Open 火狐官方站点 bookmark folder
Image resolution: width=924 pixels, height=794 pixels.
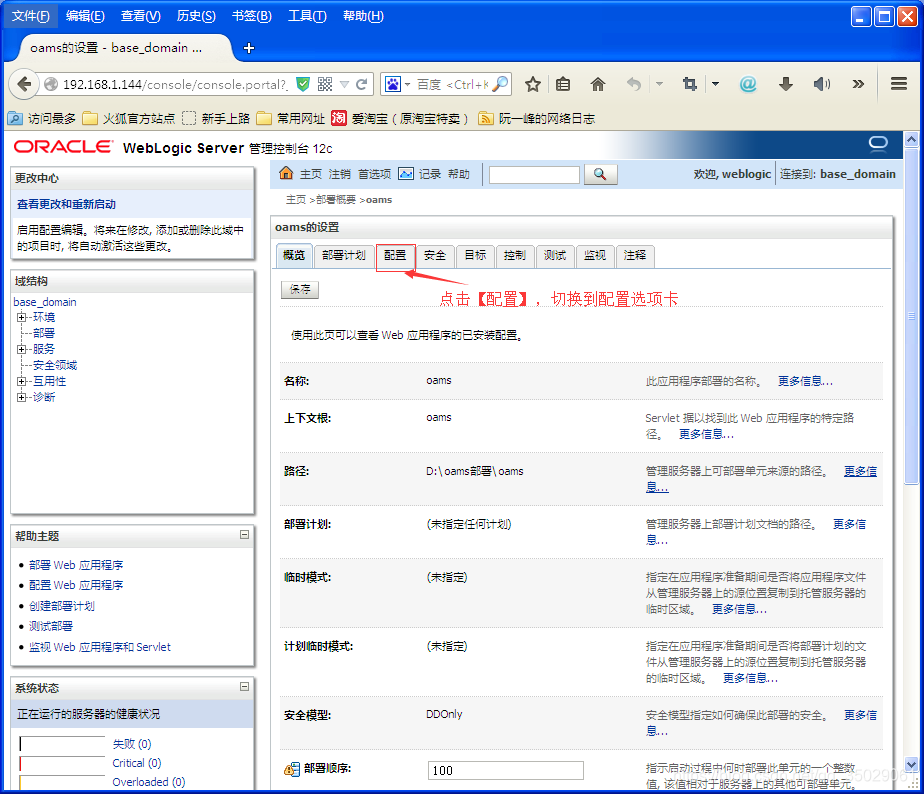[129, 118]
